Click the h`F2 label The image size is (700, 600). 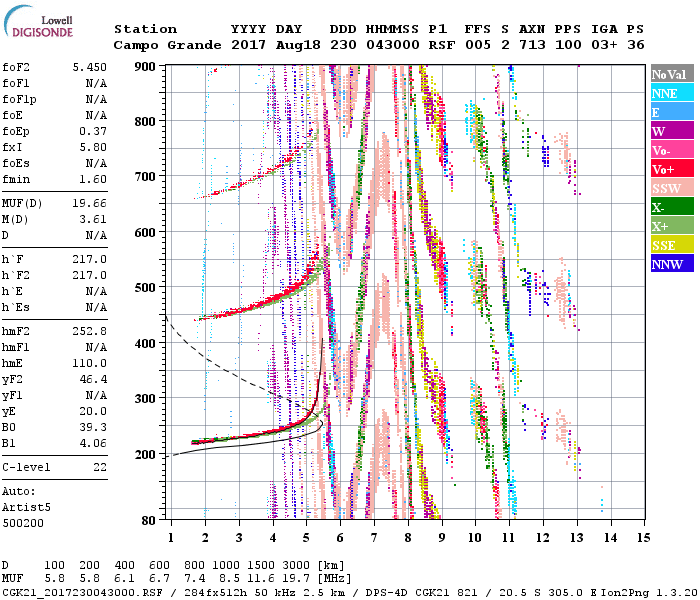tap(16, 275)
